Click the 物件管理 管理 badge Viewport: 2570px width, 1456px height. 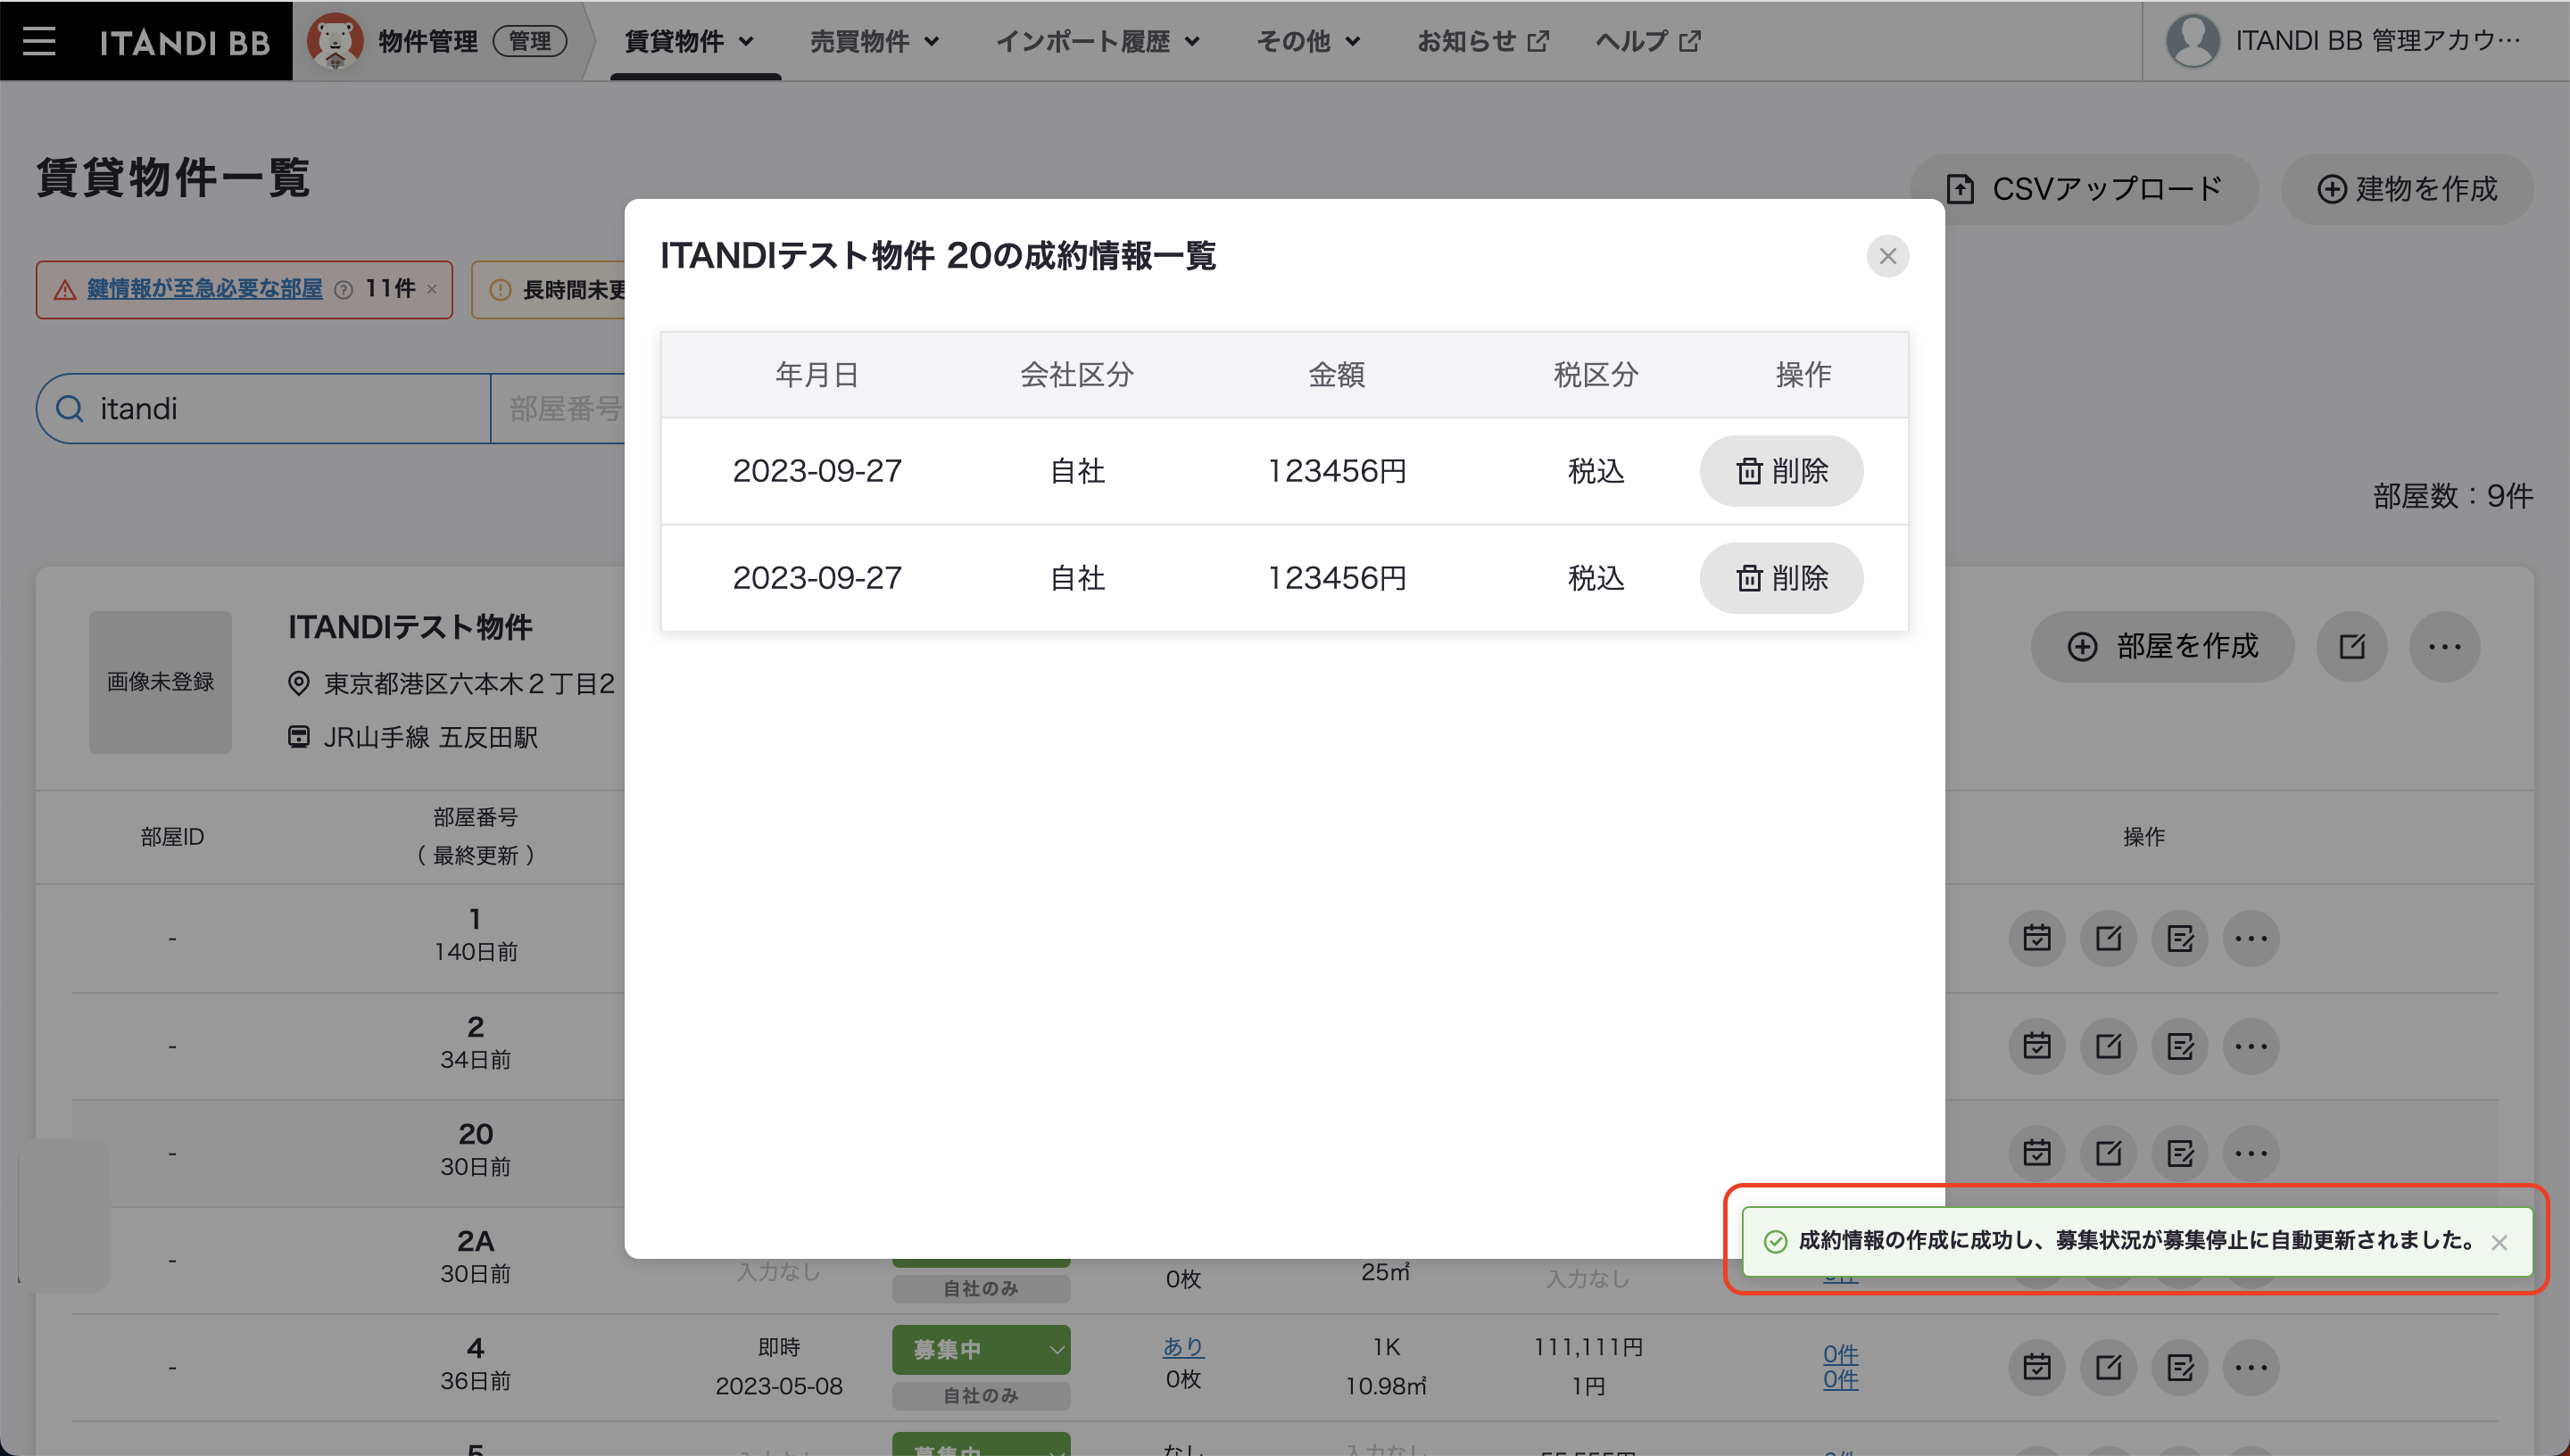(530, 41)
